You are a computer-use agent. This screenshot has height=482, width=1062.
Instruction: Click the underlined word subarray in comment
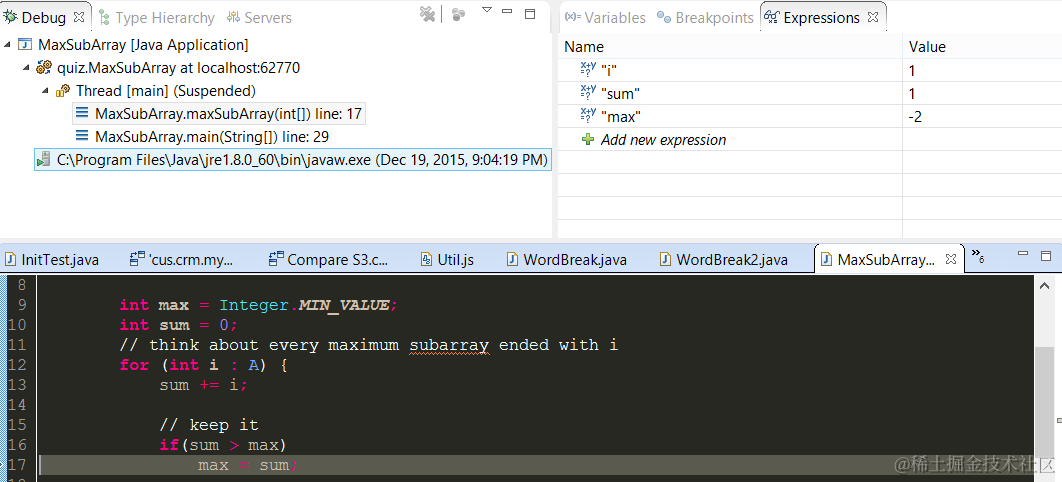tap(448, 345)
